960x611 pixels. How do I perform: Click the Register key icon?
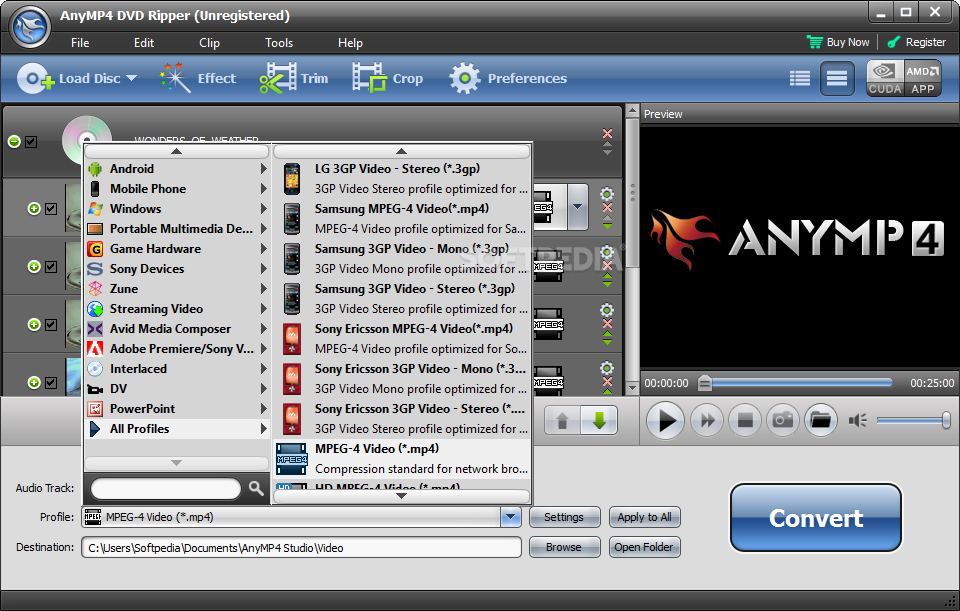[894, 42]
